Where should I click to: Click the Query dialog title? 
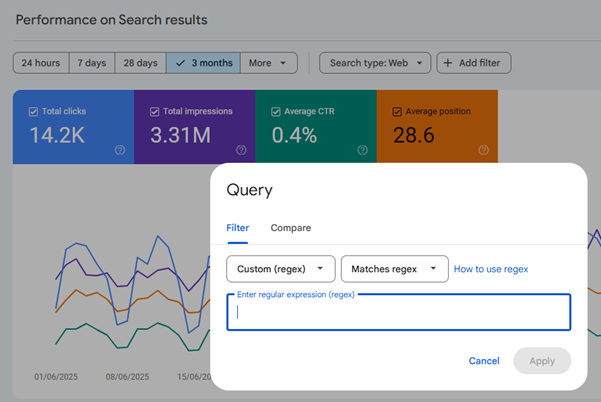click(250, 190)
